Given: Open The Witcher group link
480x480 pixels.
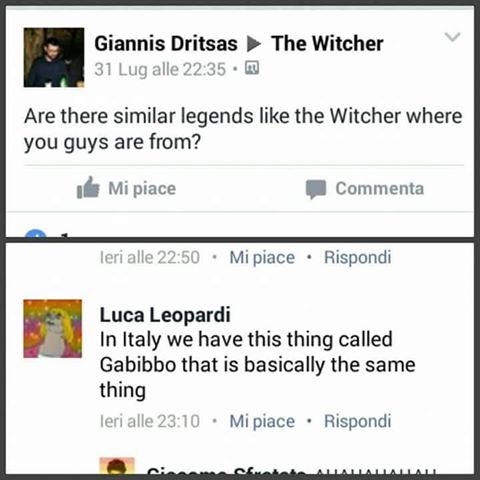Looking at the screenshot, I should (327, 43).
